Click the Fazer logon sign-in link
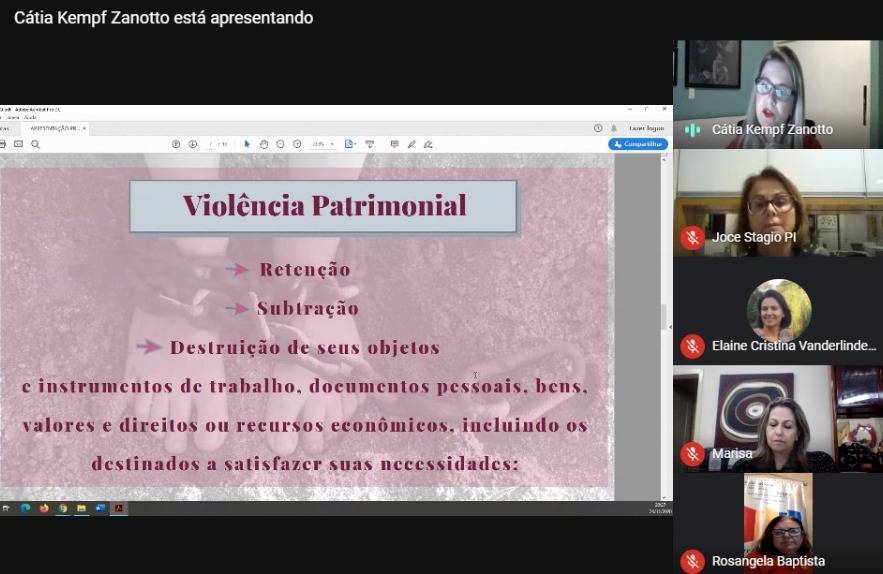This screenshot has width=883, height=574. (x=645, y=128)
